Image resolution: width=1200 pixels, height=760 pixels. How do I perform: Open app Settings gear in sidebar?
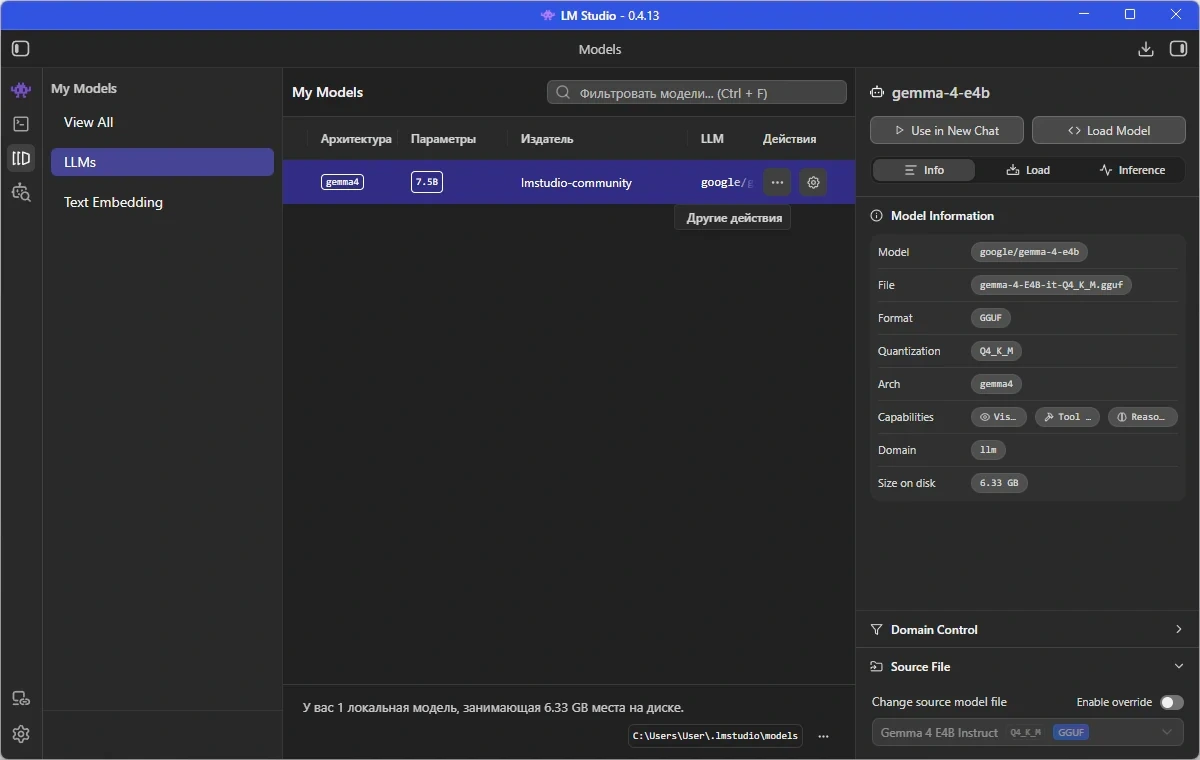[21, 734]
